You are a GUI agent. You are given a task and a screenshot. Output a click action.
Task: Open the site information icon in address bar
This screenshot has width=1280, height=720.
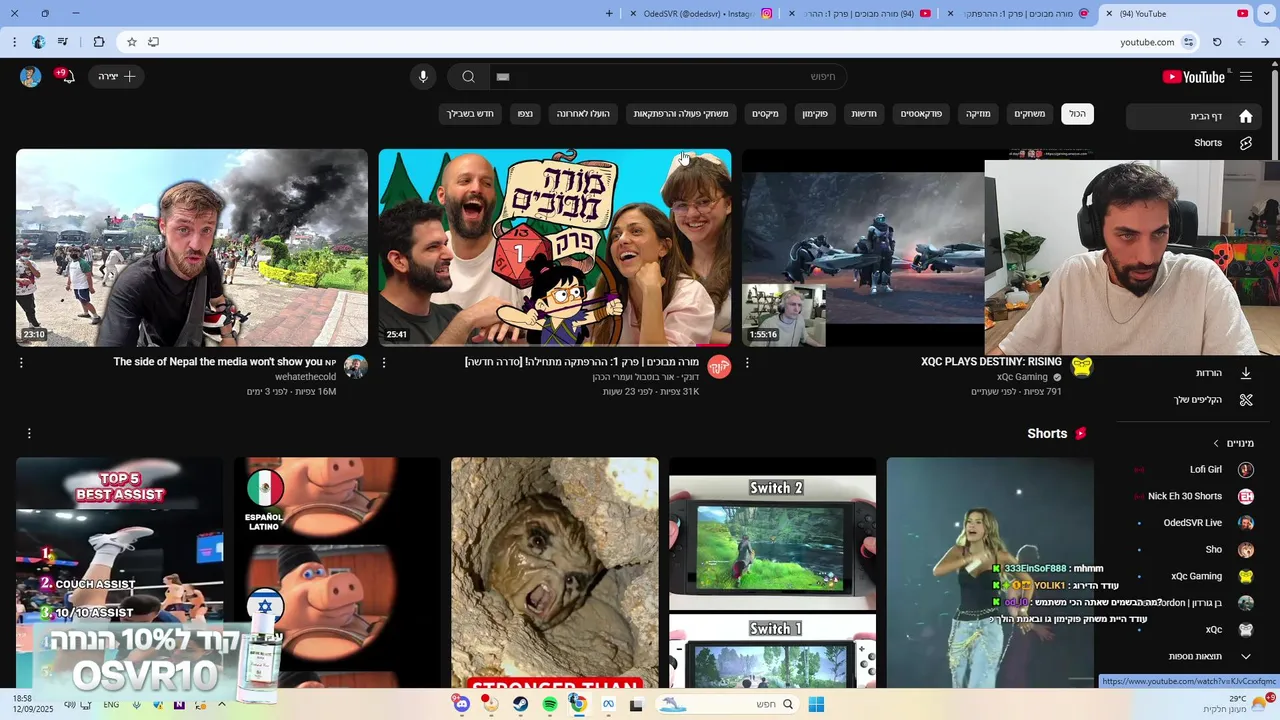tap(1188, 42)
